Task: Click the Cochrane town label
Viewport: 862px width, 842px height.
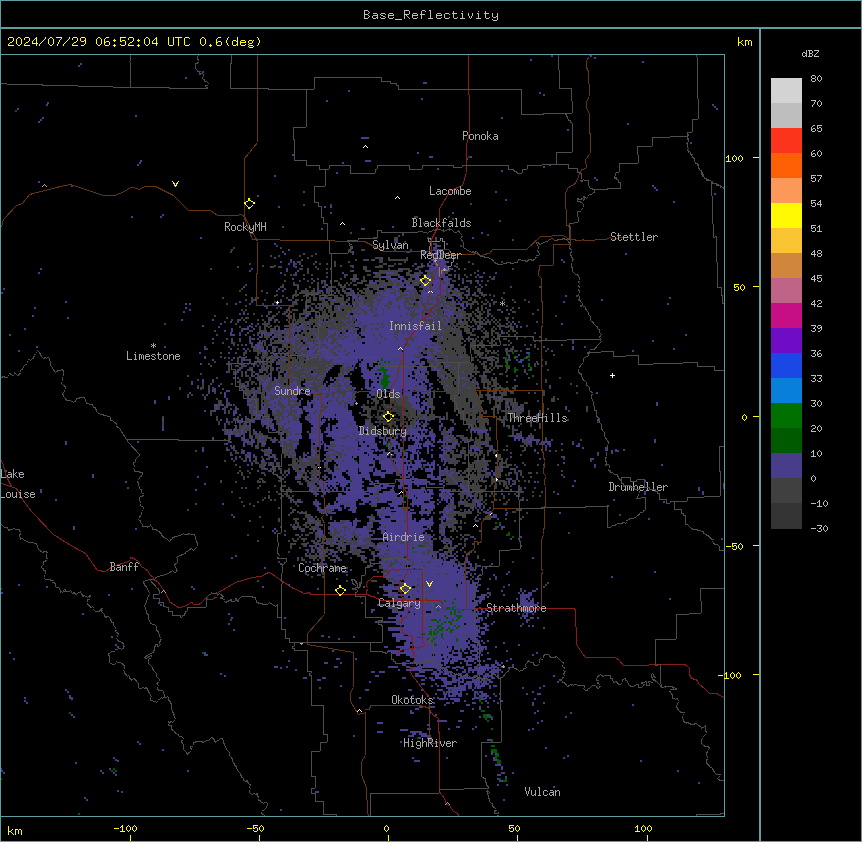Action: (x=322, y=568)
